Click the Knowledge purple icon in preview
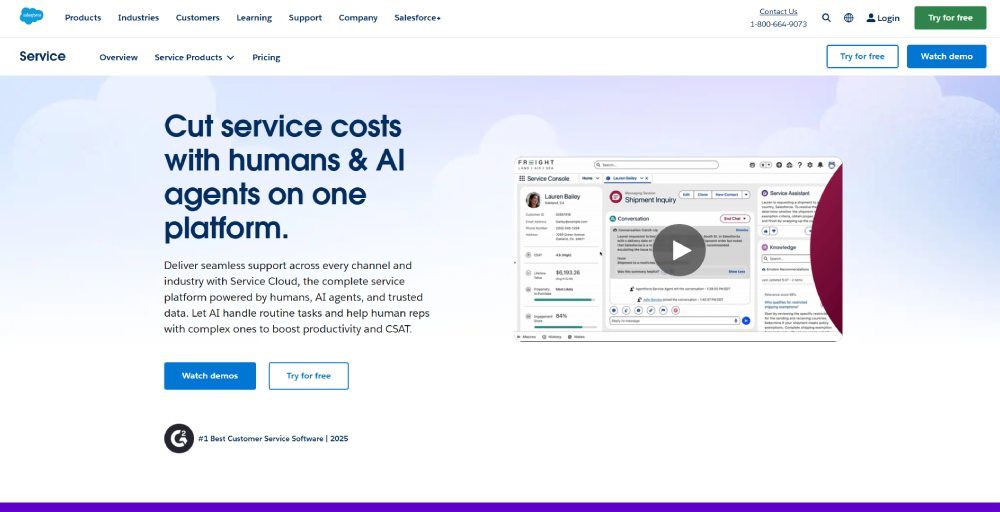The image size is (1000, 512). tap(765, 247)
